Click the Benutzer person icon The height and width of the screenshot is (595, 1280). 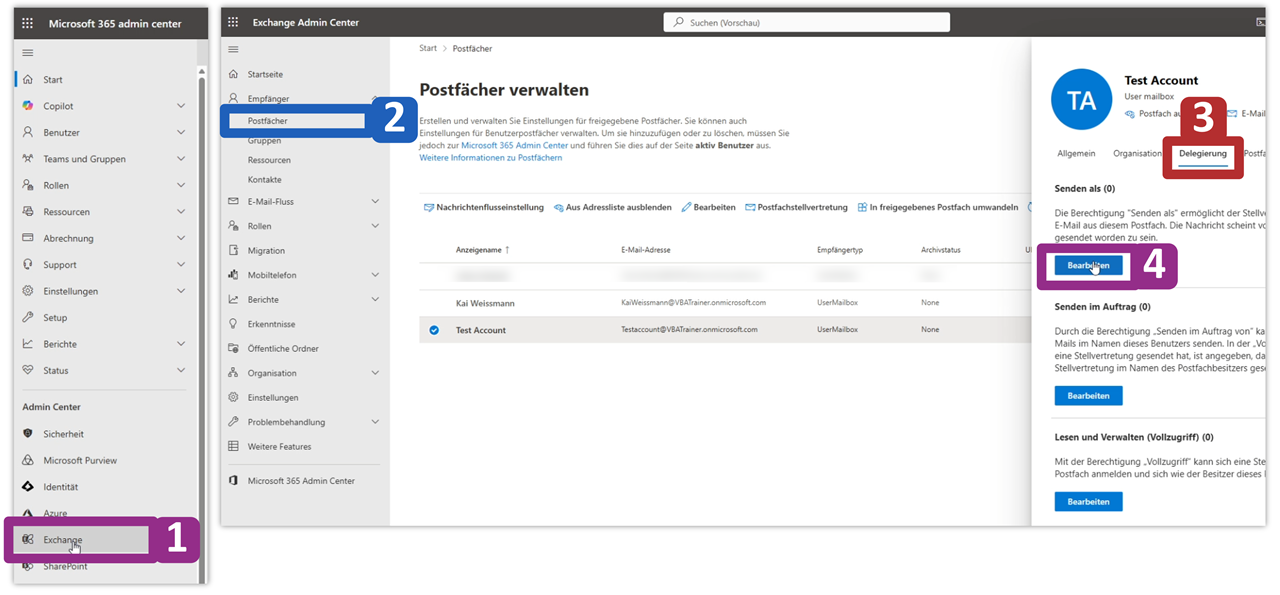(x=28, y=132)
